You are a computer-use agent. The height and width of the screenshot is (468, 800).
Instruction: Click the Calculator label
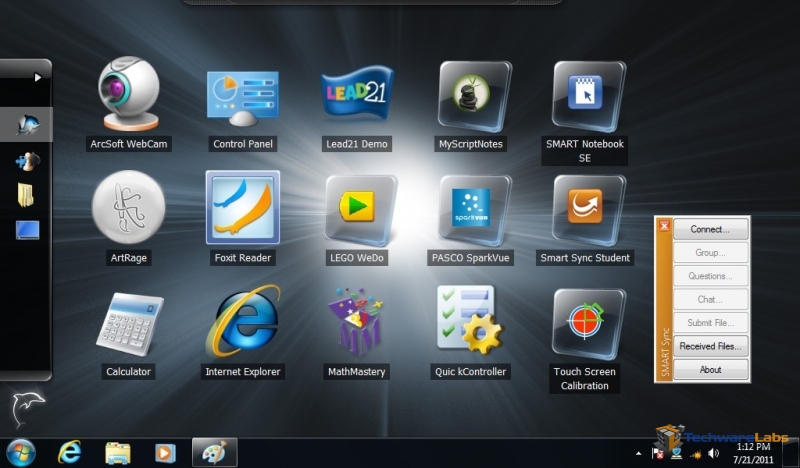[x=129, y=372]
